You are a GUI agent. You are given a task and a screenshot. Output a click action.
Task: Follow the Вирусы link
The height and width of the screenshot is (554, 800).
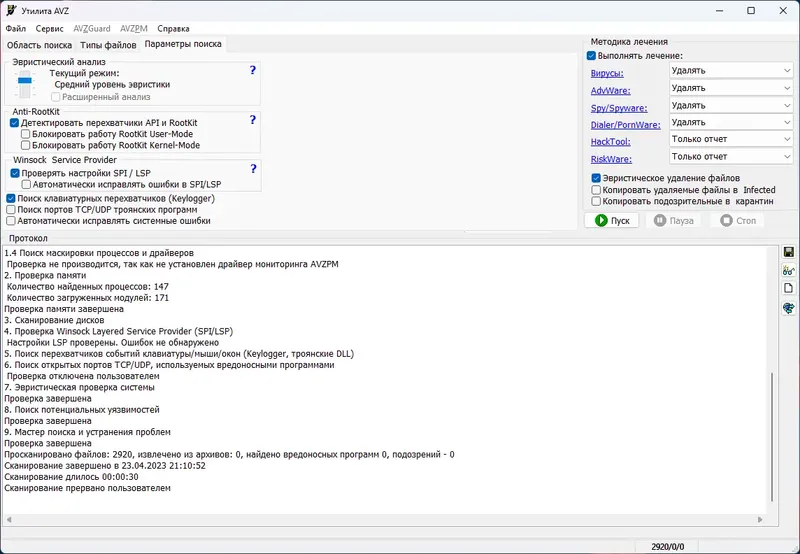(x=607, y=73)
